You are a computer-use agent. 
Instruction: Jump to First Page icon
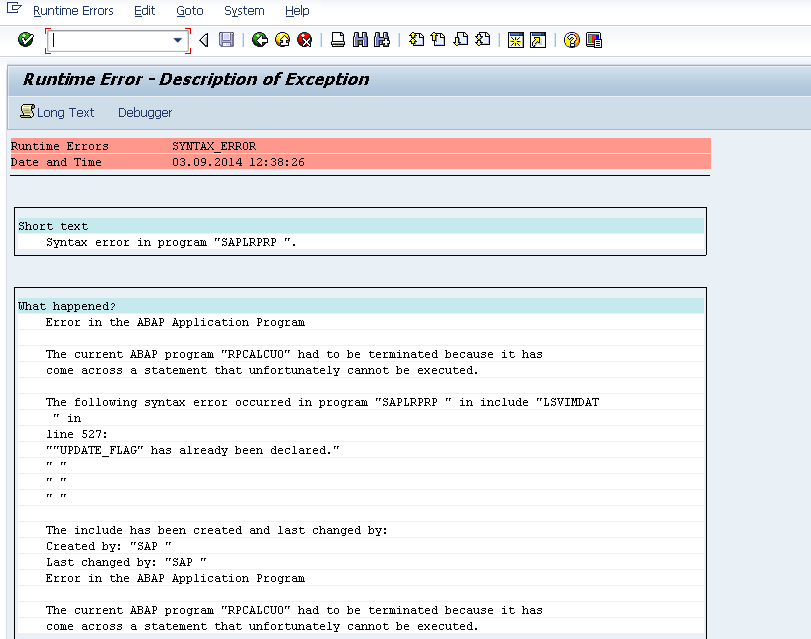(x=416, y=40)
